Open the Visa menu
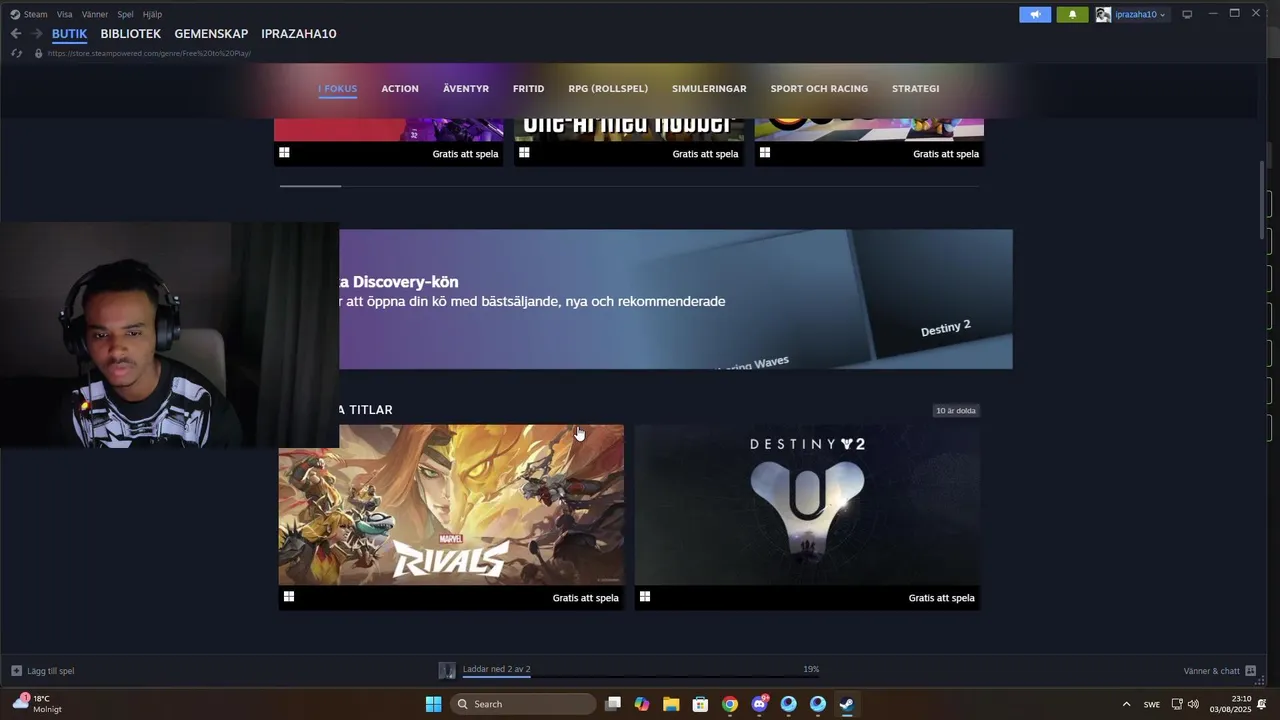This screenshot has width=1280, height=720. point(65,14)
